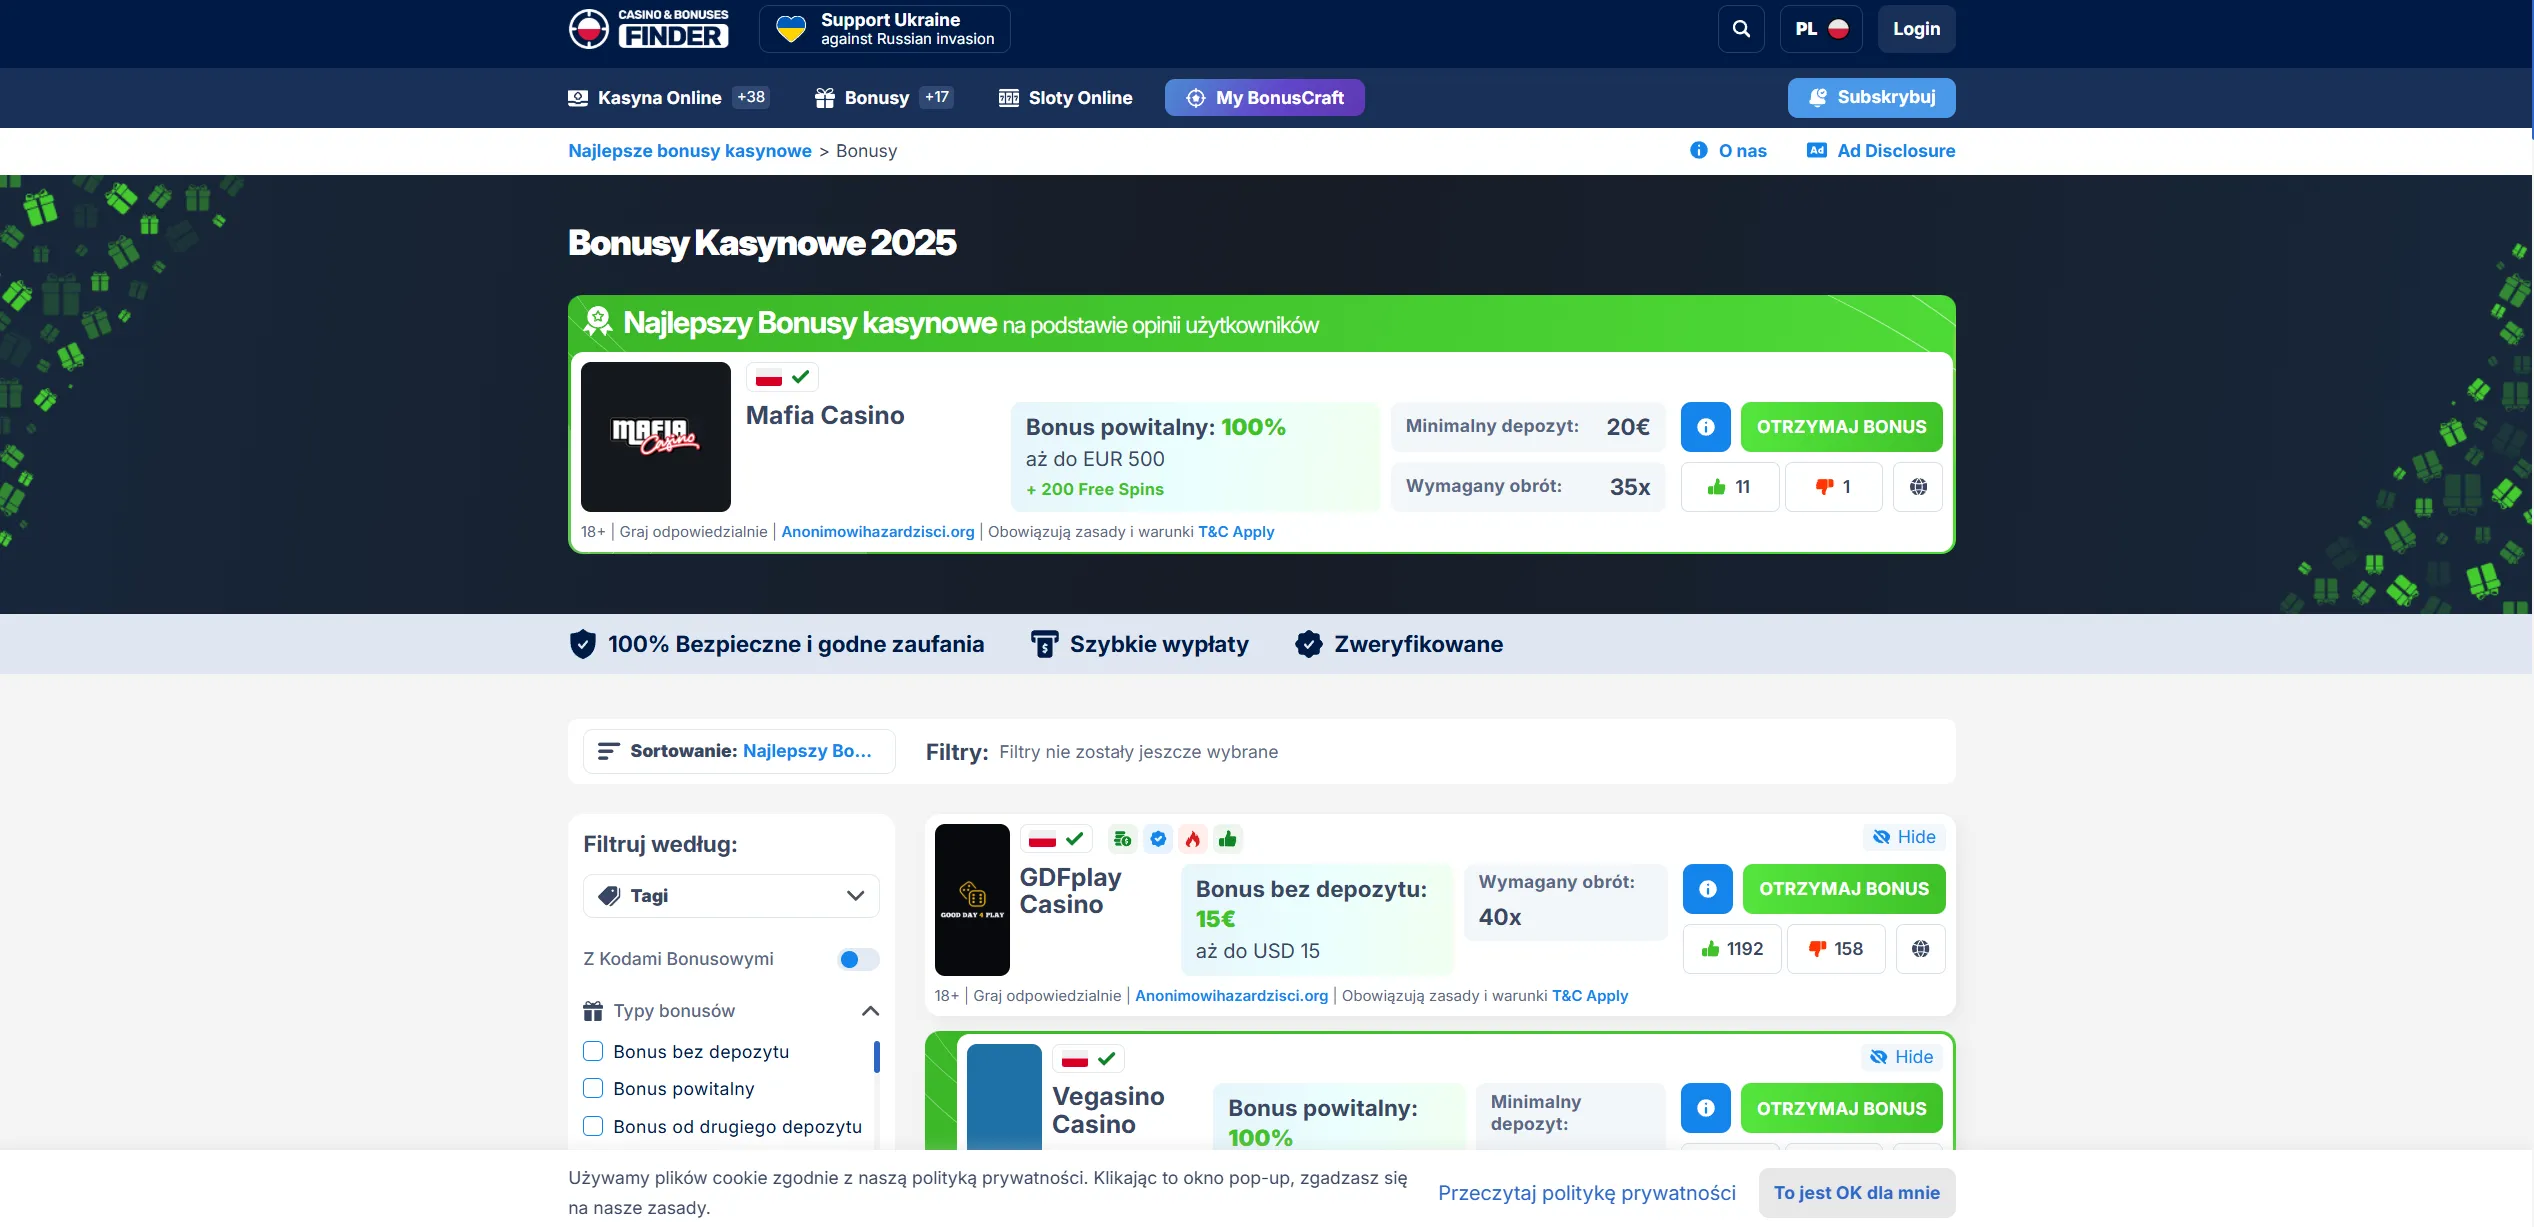2534x1227 pixels.
Task: Click the Subskrybuj button
Action: (x=1871, y=98)
